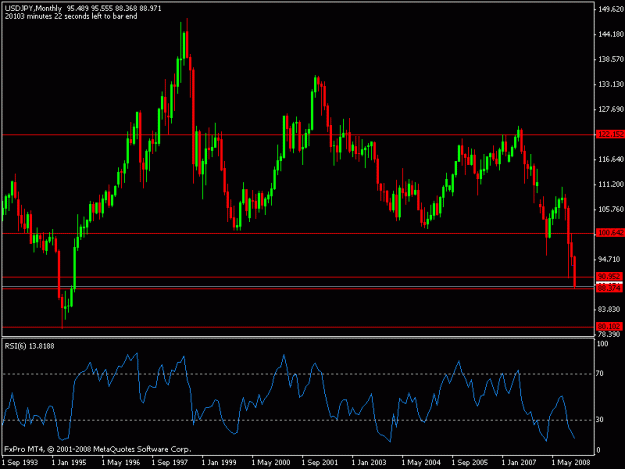Viewport: 625px width, 469px height.
Task: Click the '1 Jan 1999' date label
Action: [219, 463]
